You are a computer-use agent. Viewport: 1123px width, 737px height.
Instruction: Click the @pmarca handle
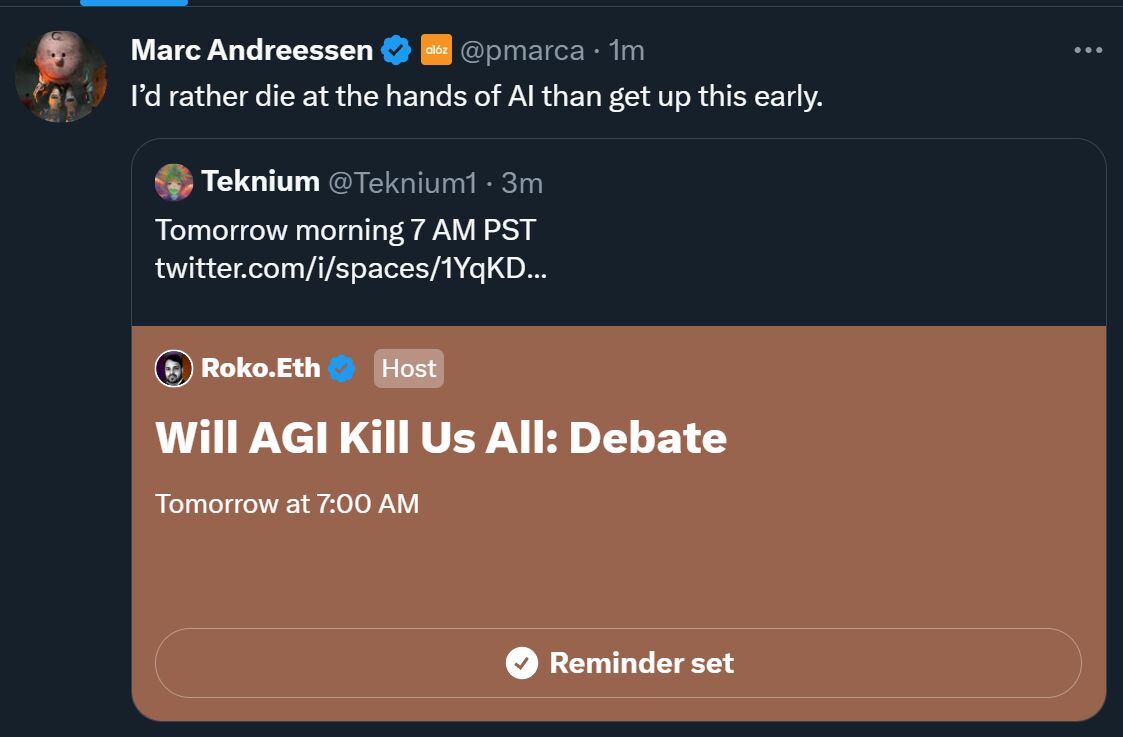pos(522,51)
